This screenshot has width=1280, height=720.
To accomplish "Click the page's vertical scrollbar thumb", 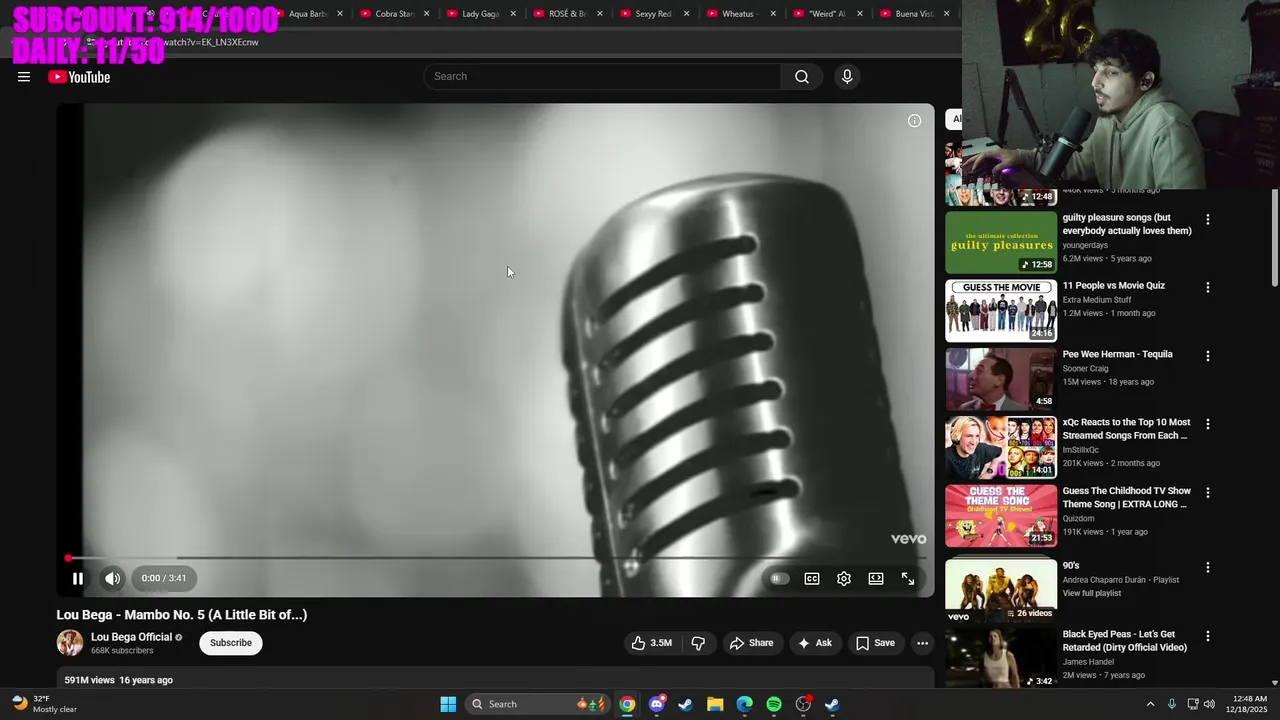I will (1275, 237).
